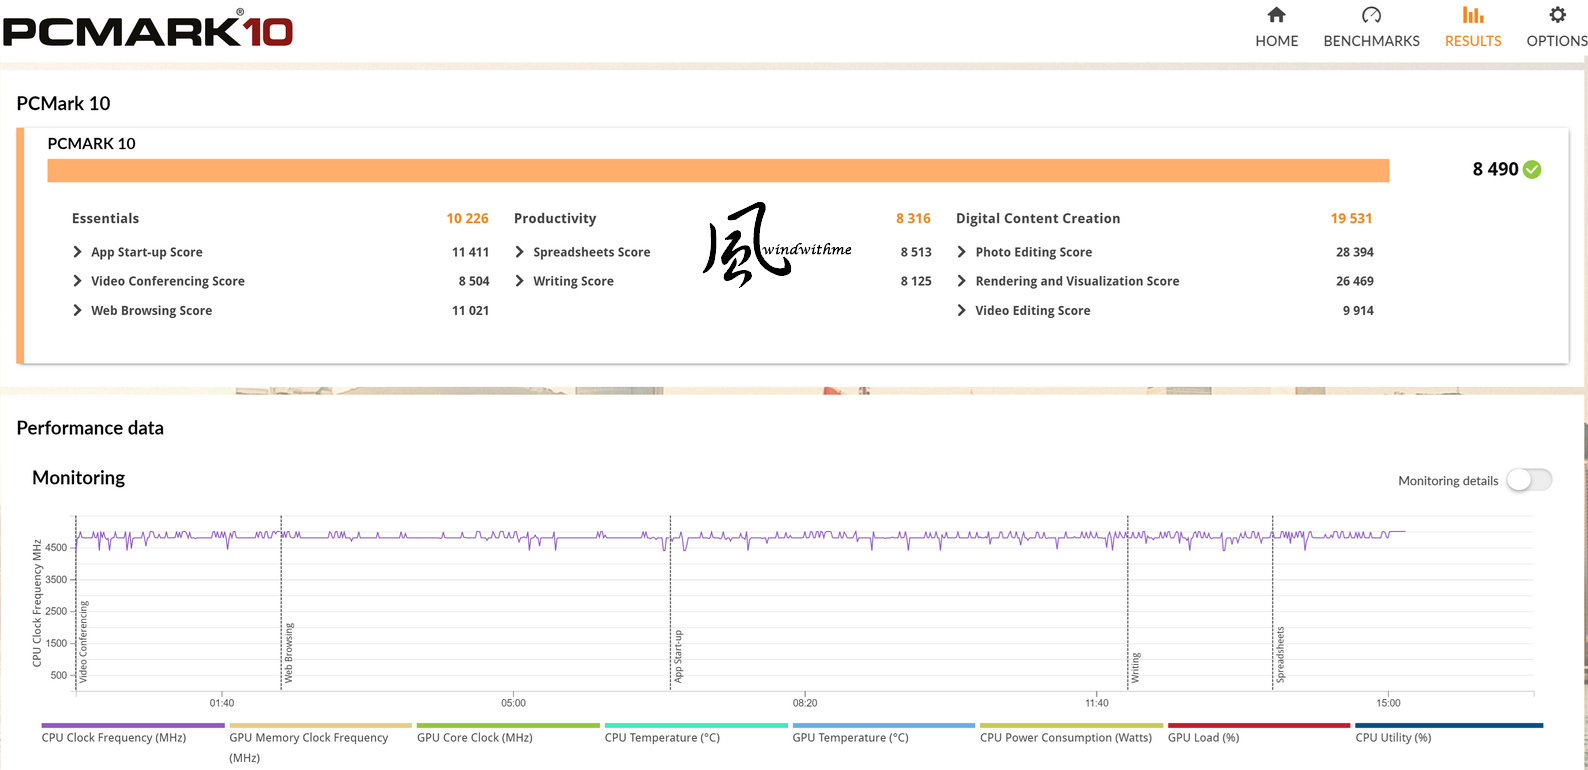The width and height of the screenshot is (1588, 770).
Task: Click the Web Browsing timeline marker
Action: 289,653
